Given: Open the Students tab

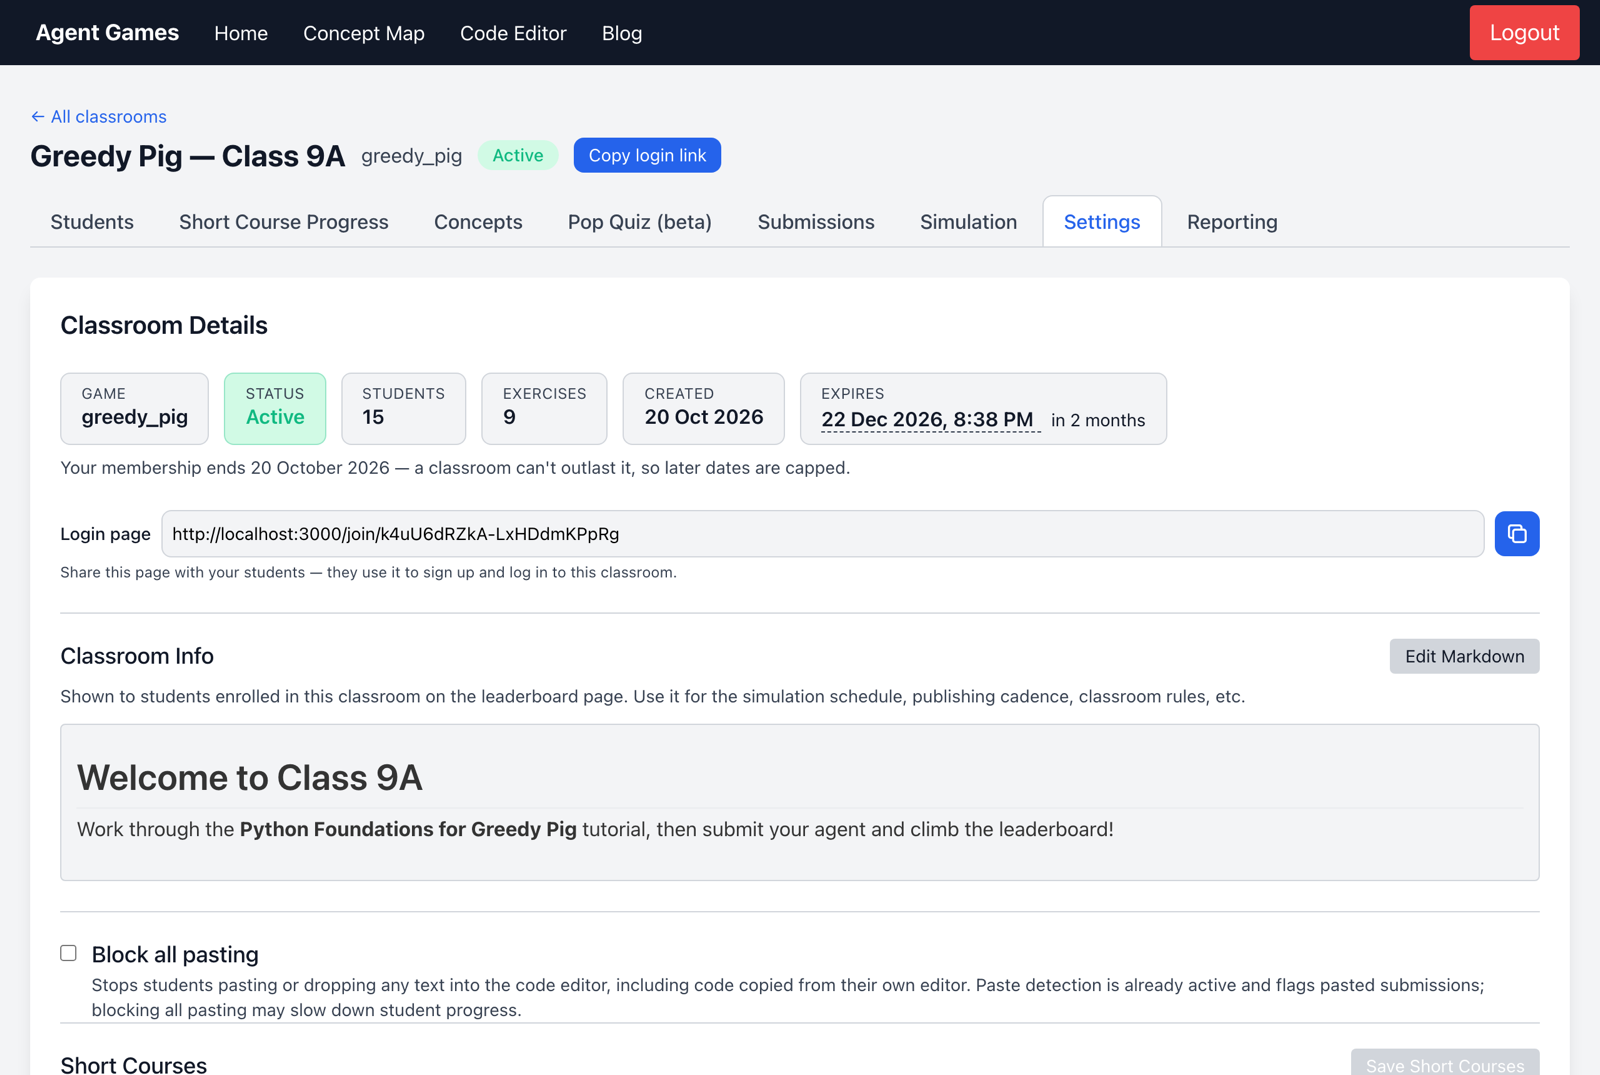Looking at the screenshot, I should coord(92,222).
